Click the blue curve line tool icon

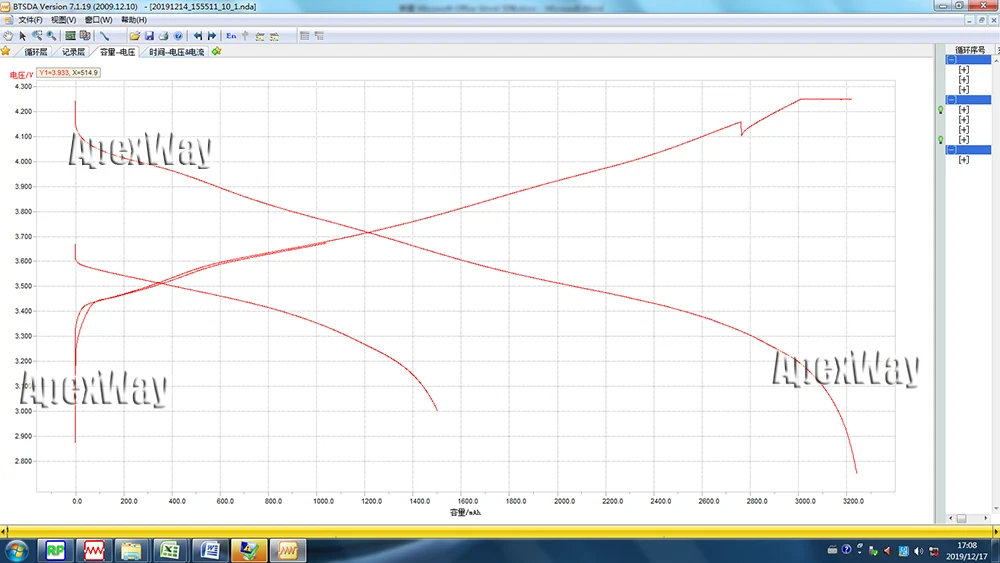[105, 36]
